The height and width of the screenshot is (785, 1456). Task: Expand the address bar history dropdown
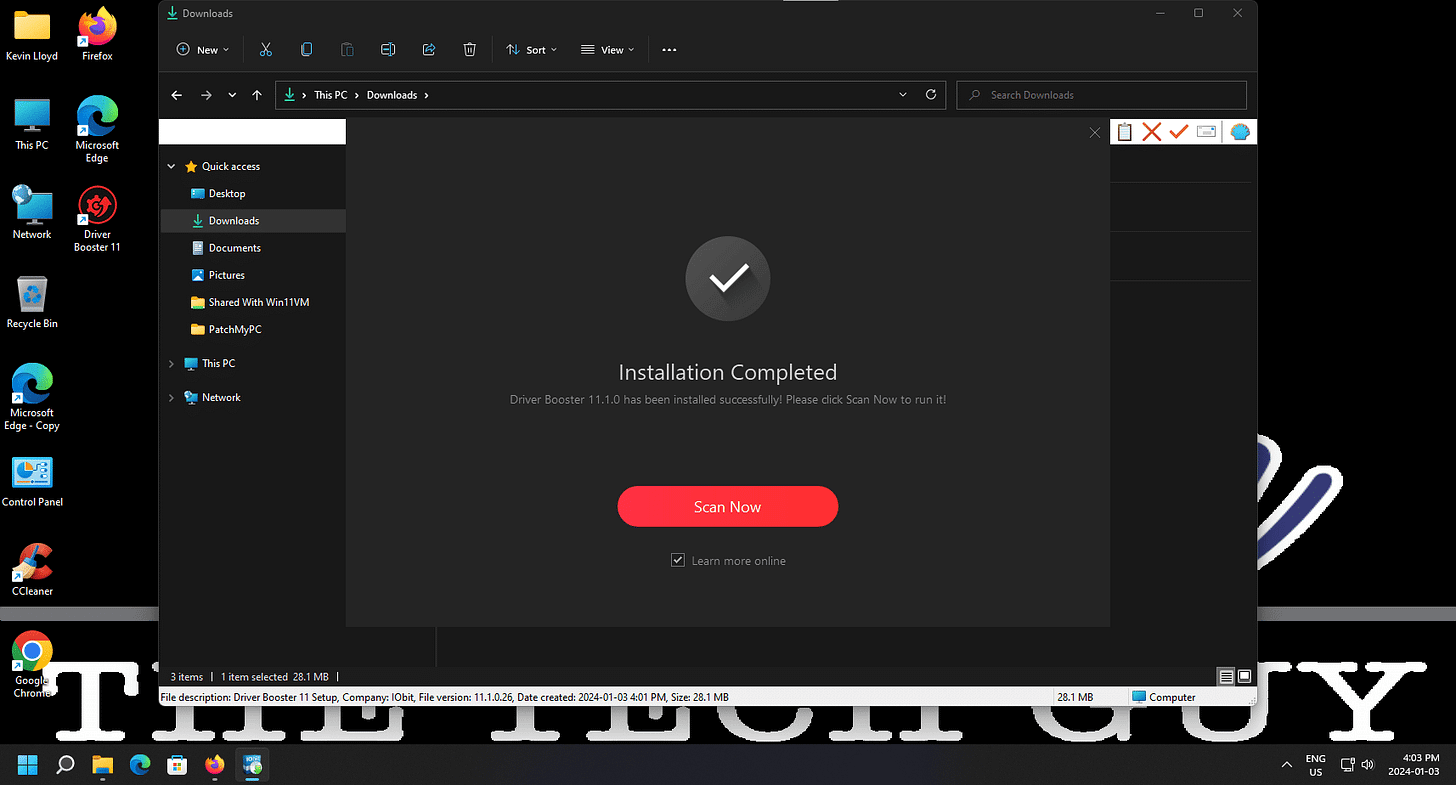[903, 95]
